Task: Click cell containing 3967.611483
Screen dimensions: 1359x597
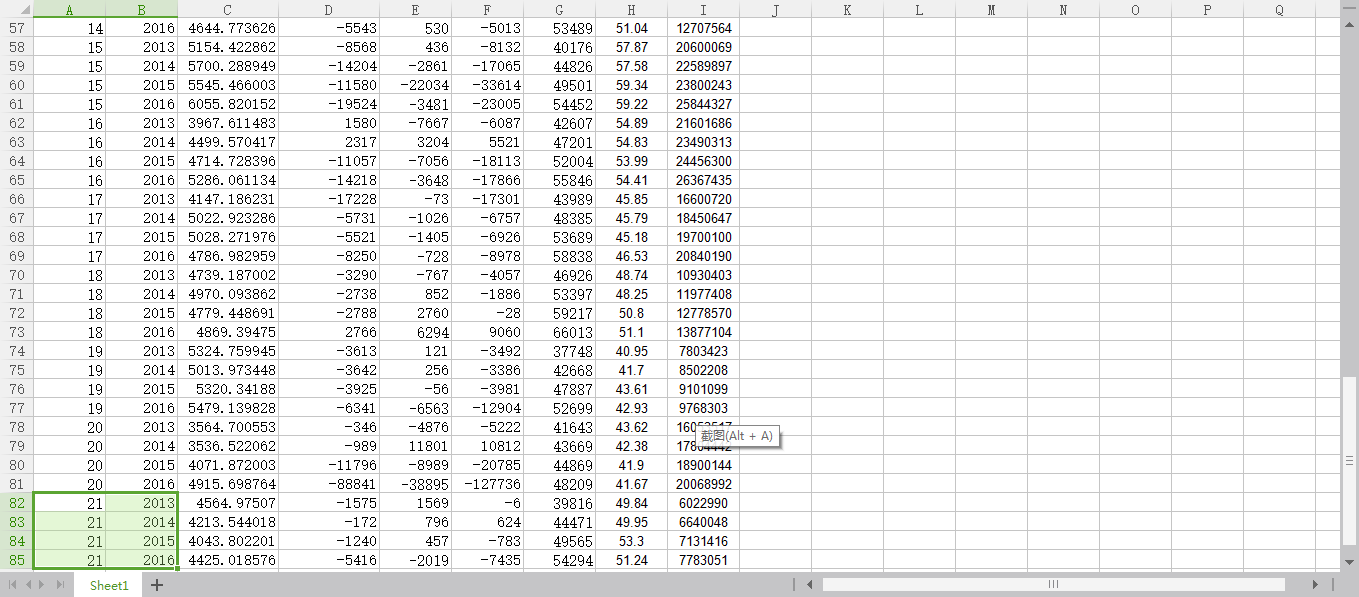Action: point(228,123)
